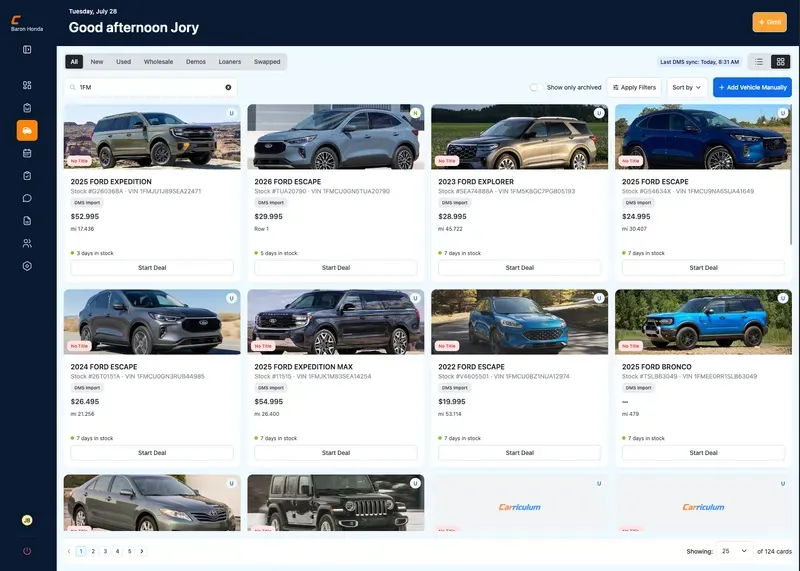Select the New tab
800x571 pixels.
[97, 62]
